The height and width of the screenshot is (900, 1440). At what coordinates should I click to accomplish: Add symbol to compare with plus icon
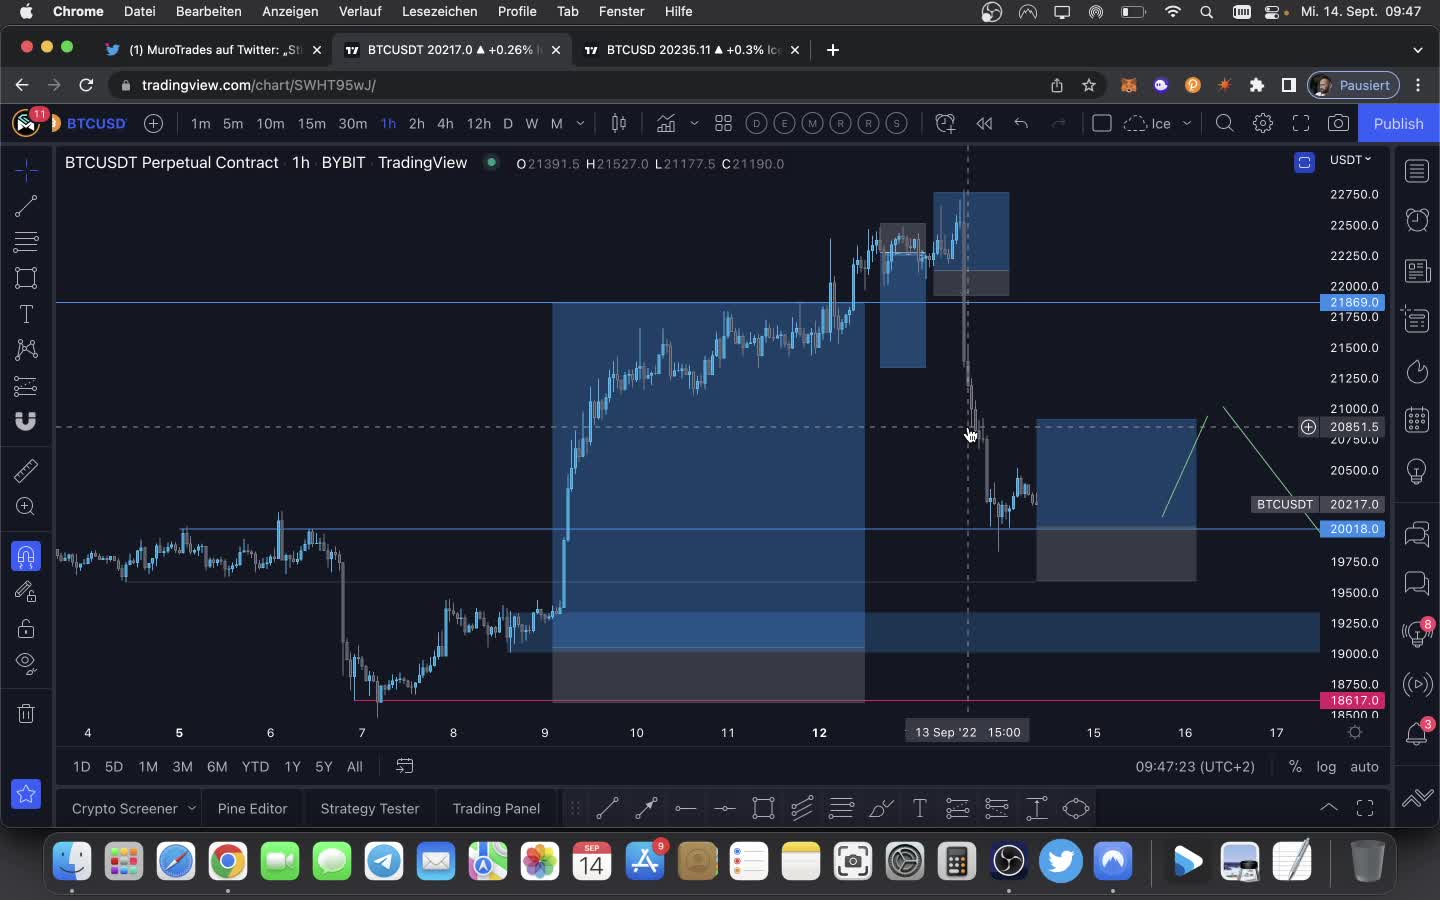[153, 123]
